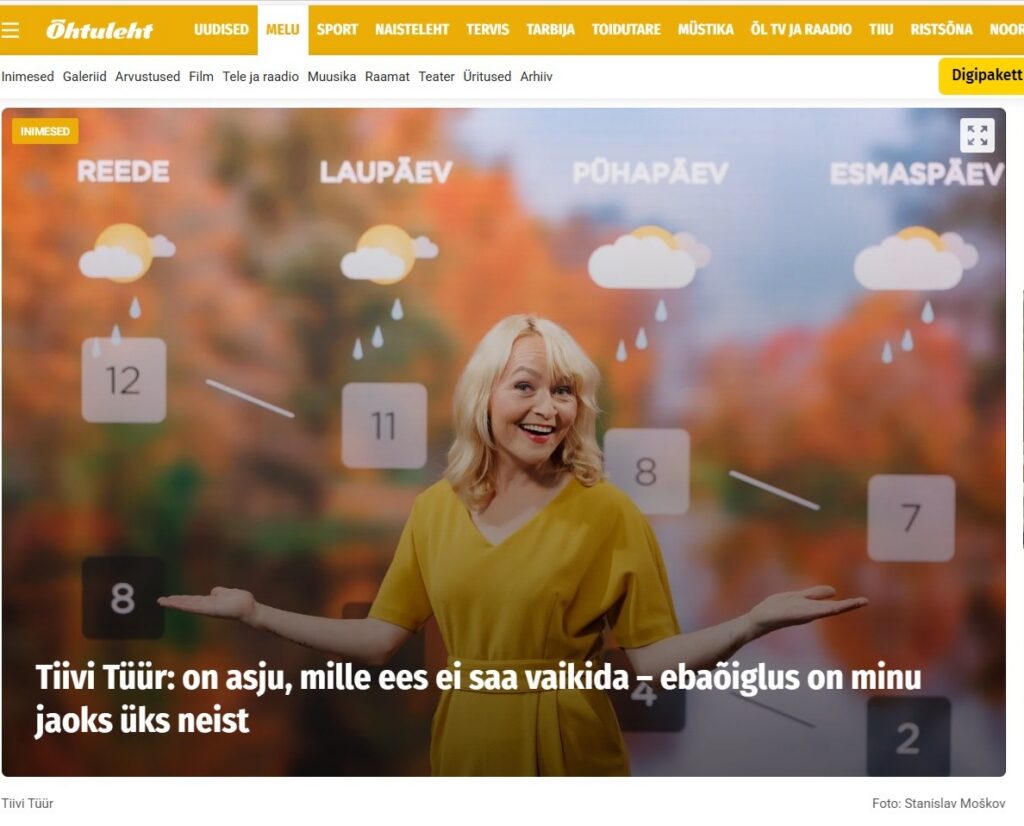Image resolution: width=1024 pixels, height=826 pixels.
Task: Expand the article photo to fullscreen
Action: [x=977, y=136]
